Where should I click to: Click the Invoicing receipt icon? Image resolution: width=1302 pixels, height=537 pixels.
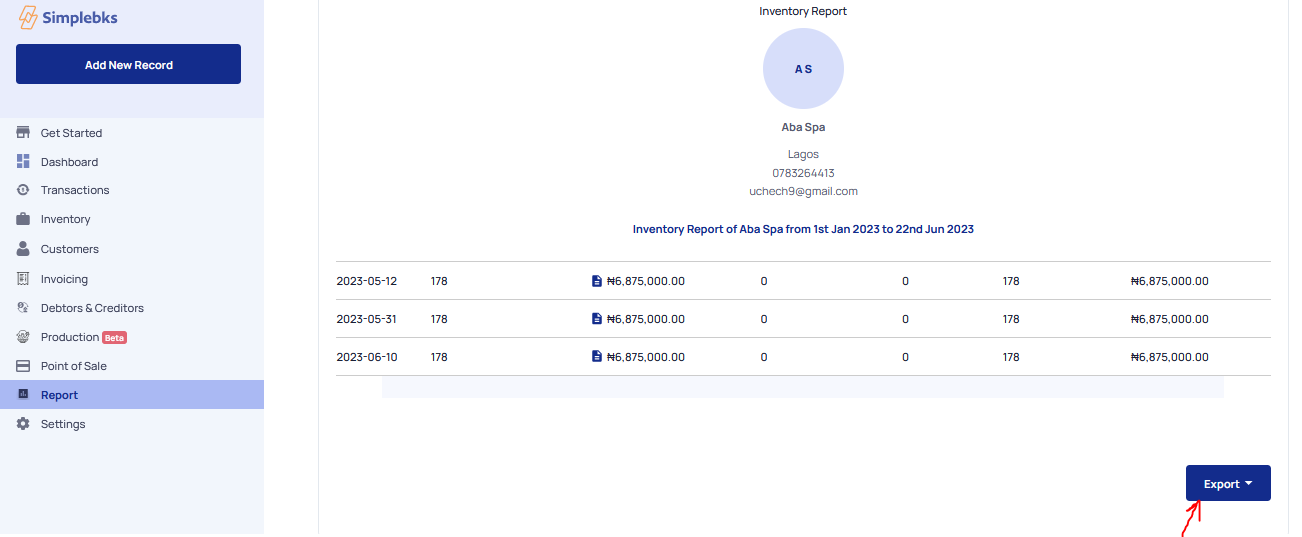[23, 279]
